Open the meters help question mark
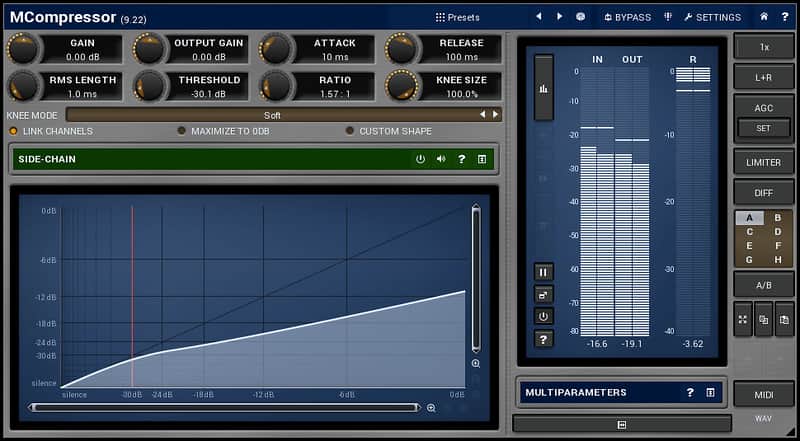This screenshot has width=800, height=441. [543, 339]
